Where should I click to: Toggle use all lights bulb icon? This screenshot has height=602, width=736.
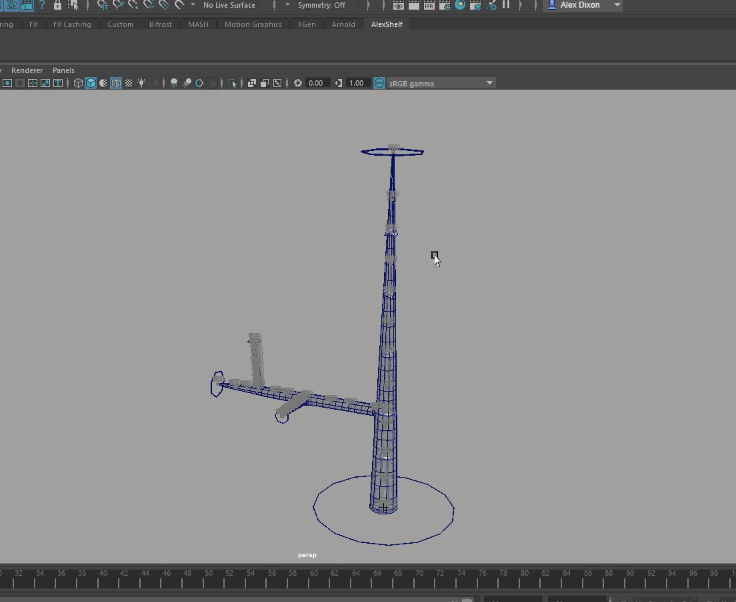[141, 83]
